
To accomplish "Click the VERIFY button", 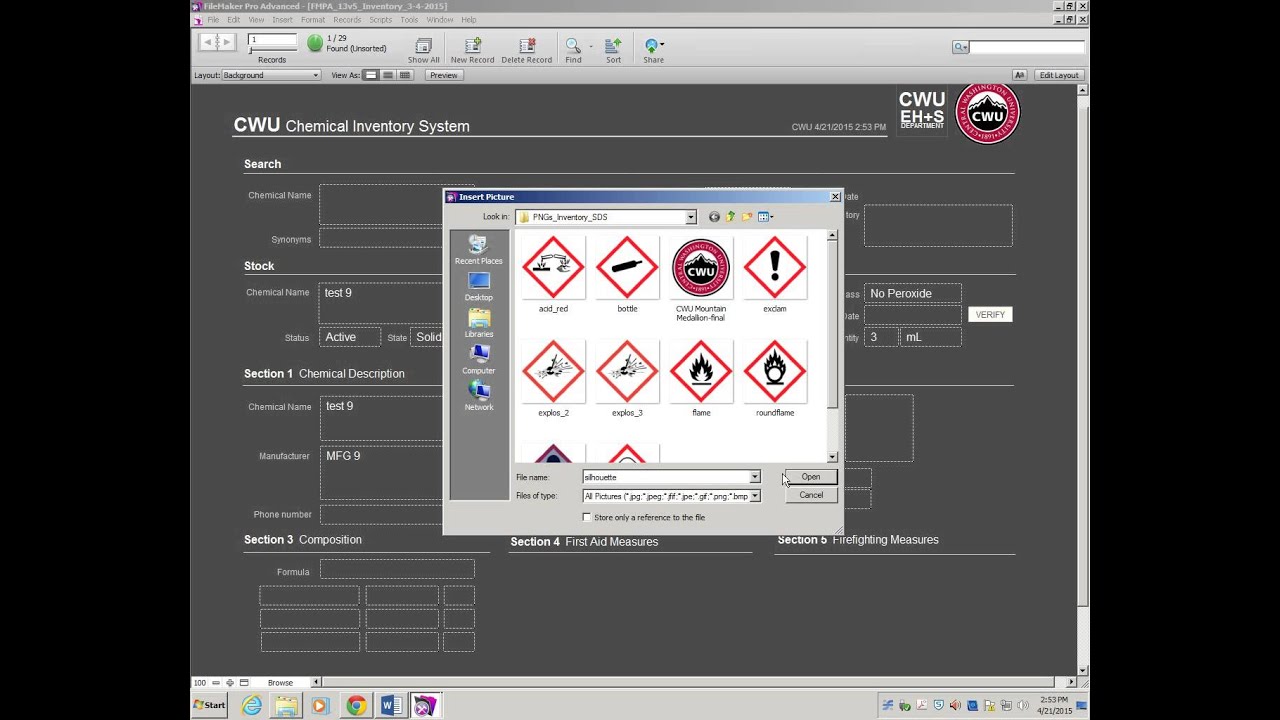I will pos(990,315).
